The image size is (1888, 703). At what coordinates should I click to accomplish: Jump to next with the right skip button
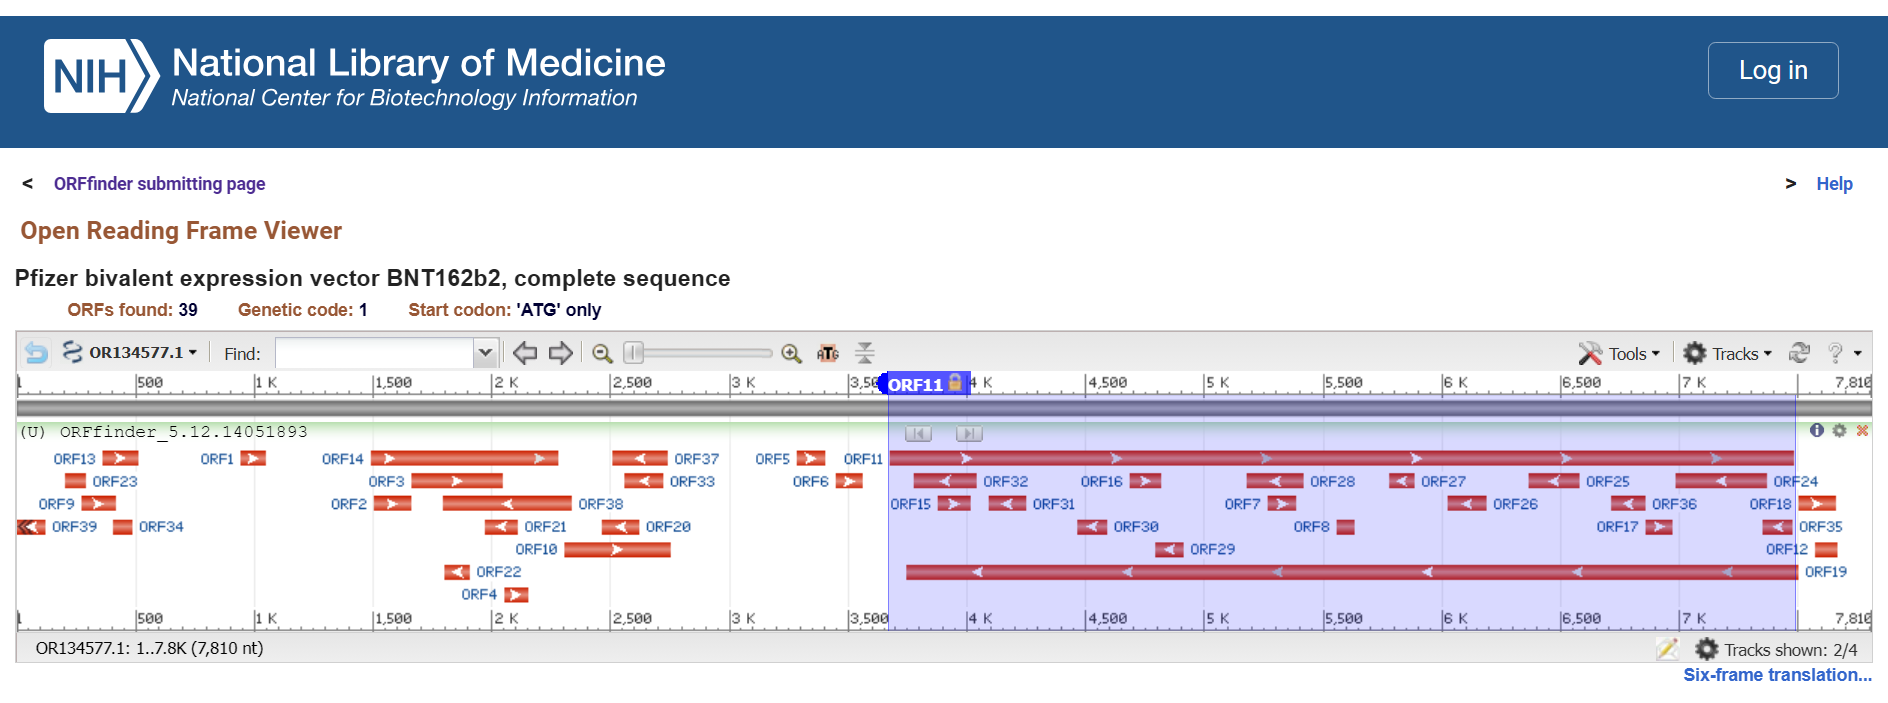969,434
